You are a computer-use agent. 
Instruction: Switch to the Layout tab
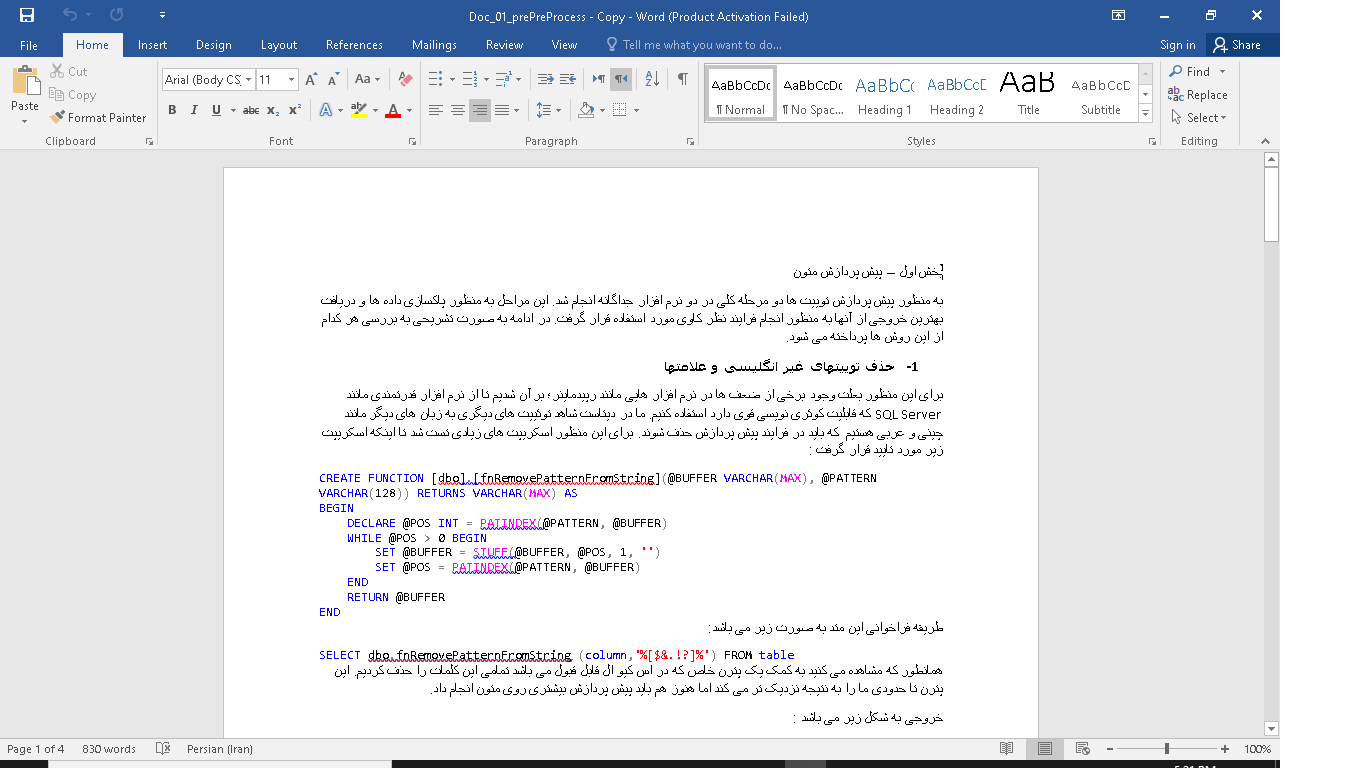click(279, 45)
